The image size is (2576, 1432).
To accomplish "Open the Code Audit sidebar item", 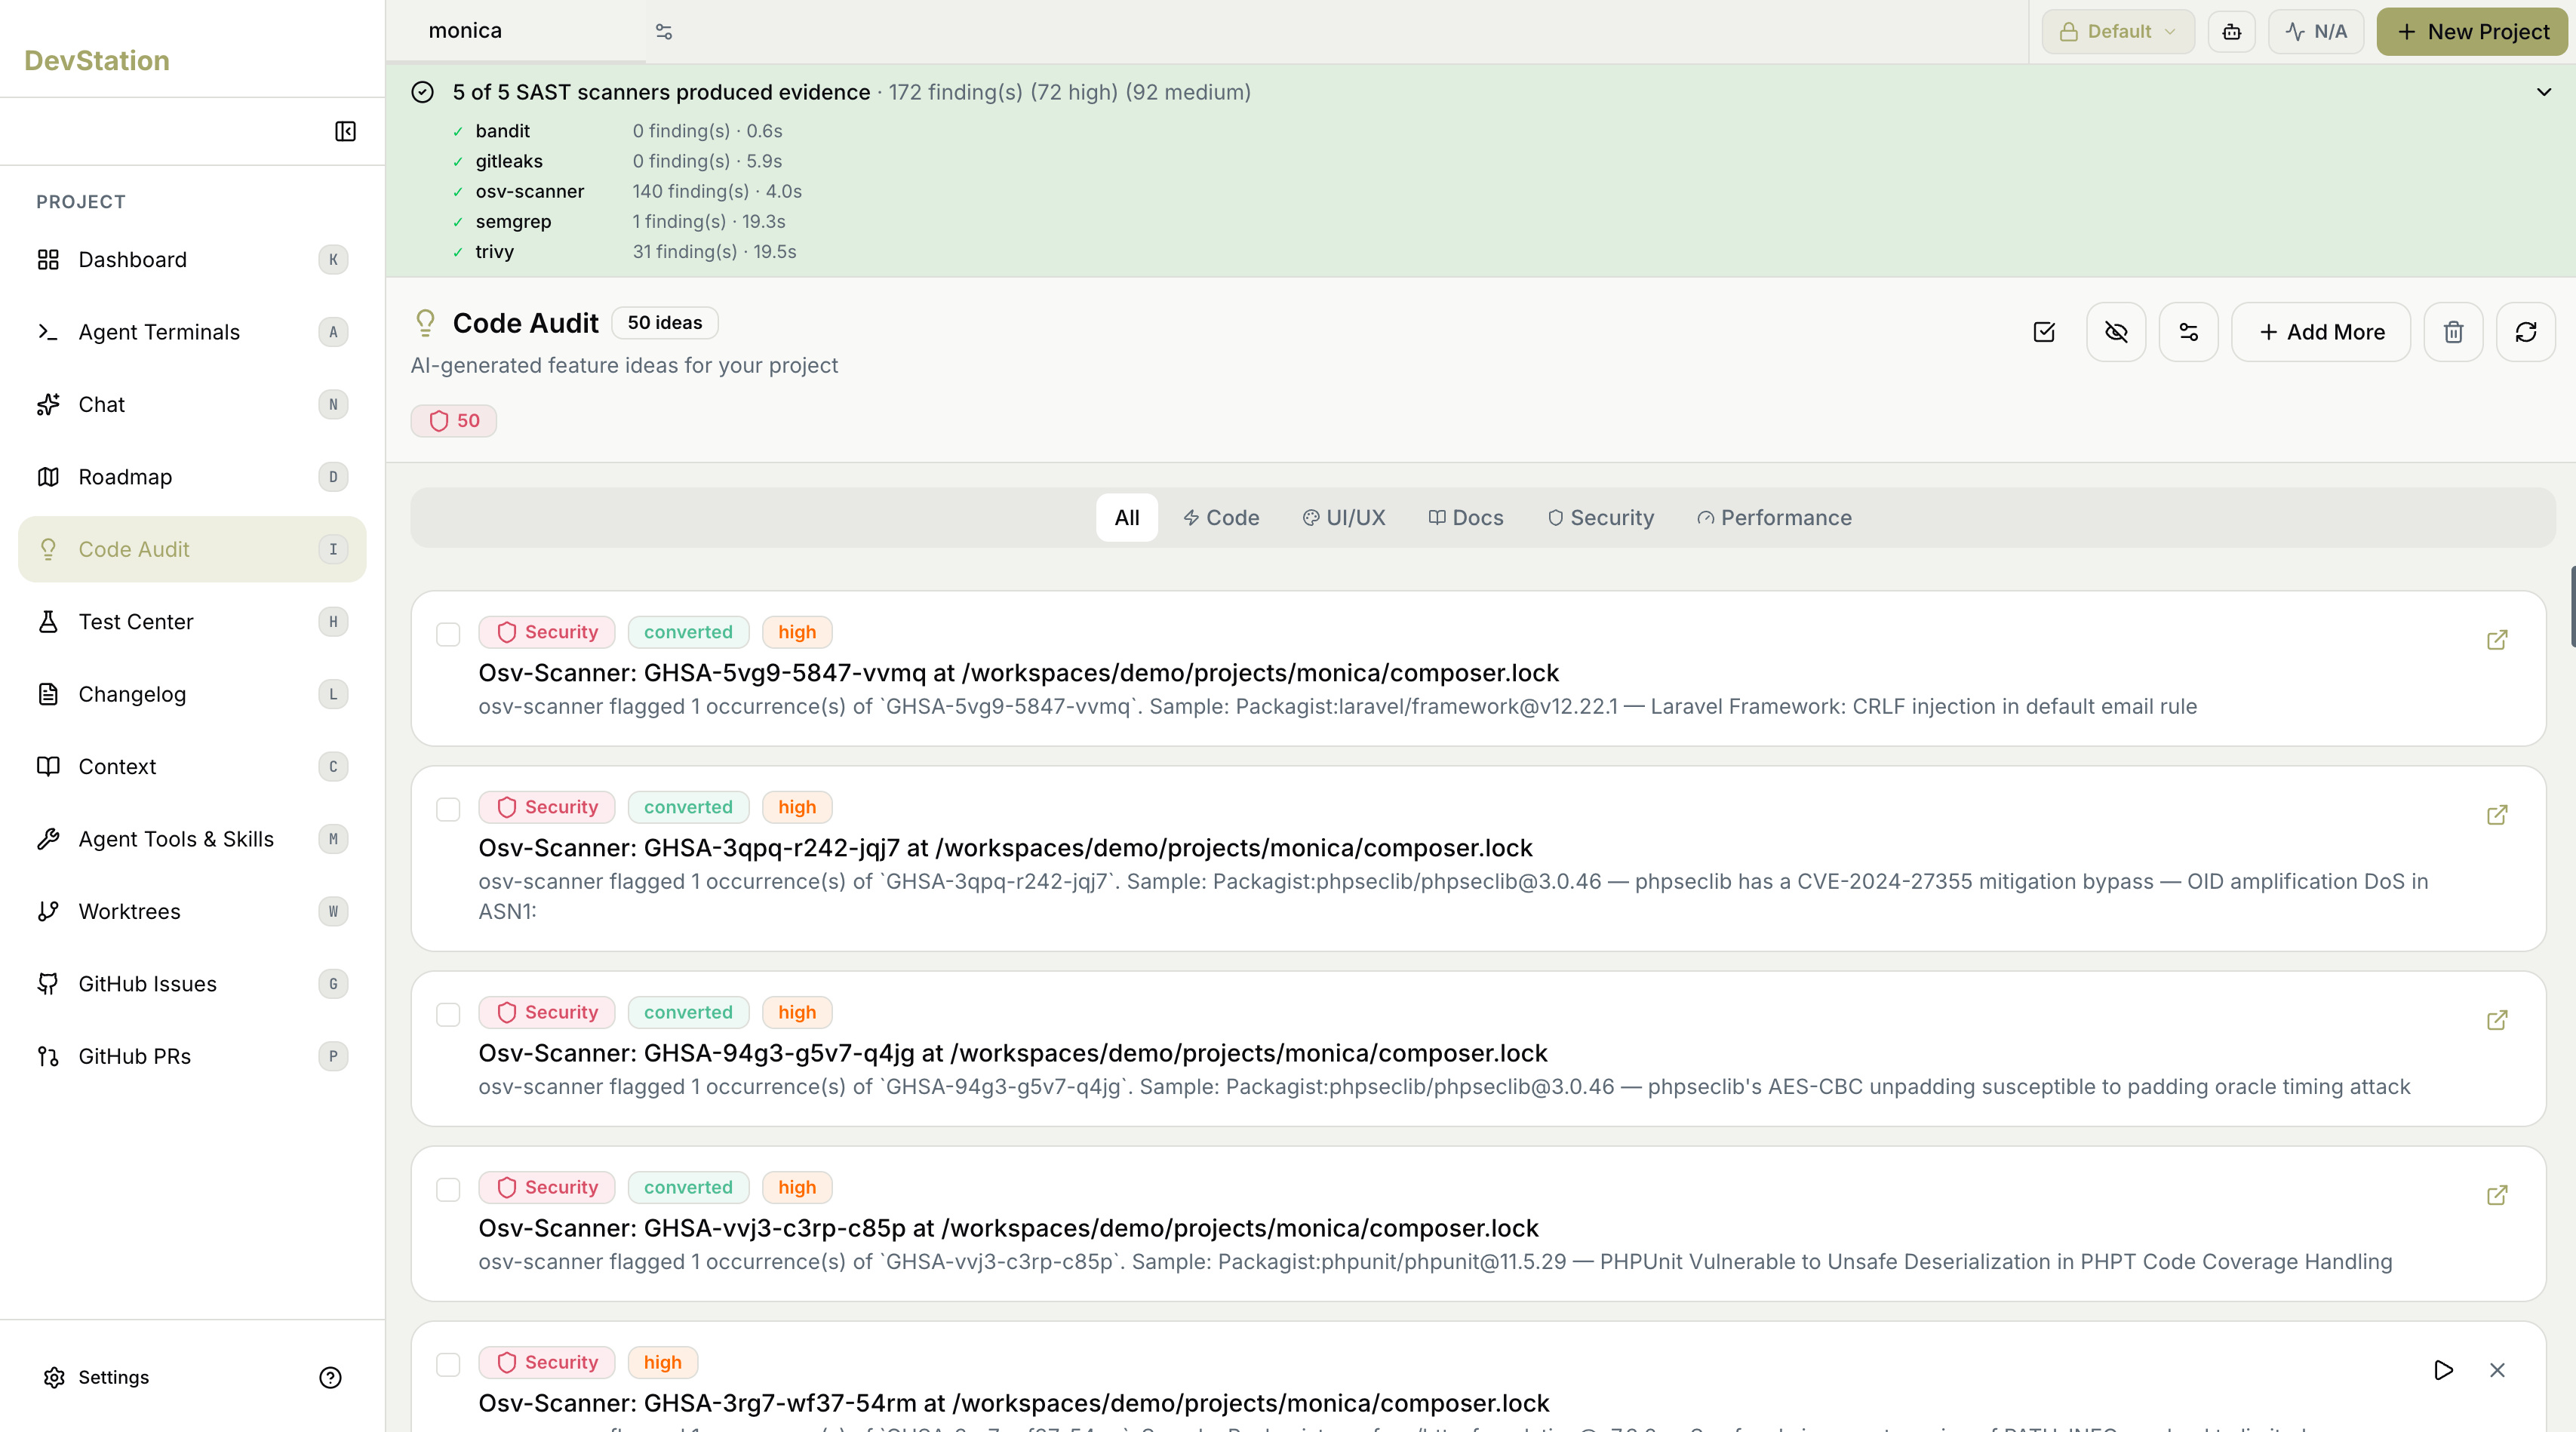I will (192, 549).
